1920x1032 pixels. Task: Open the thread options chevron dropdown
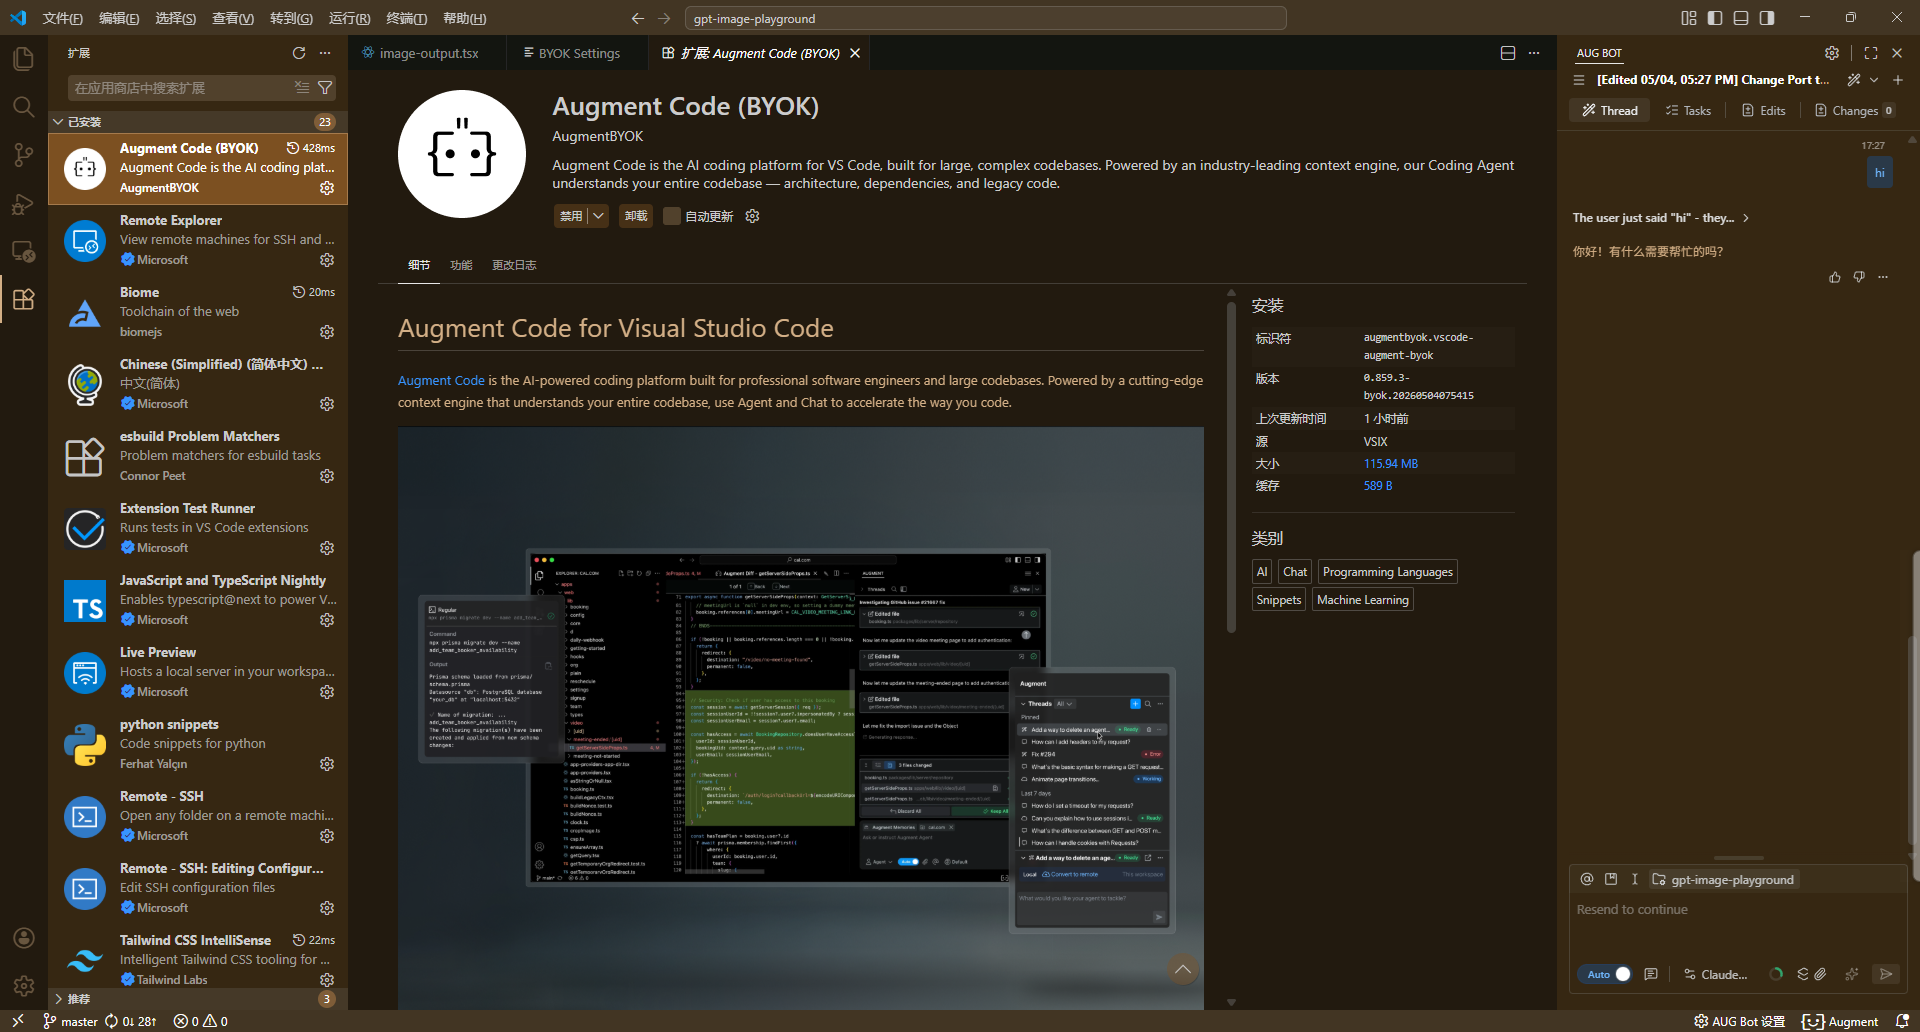(1874, 80)
